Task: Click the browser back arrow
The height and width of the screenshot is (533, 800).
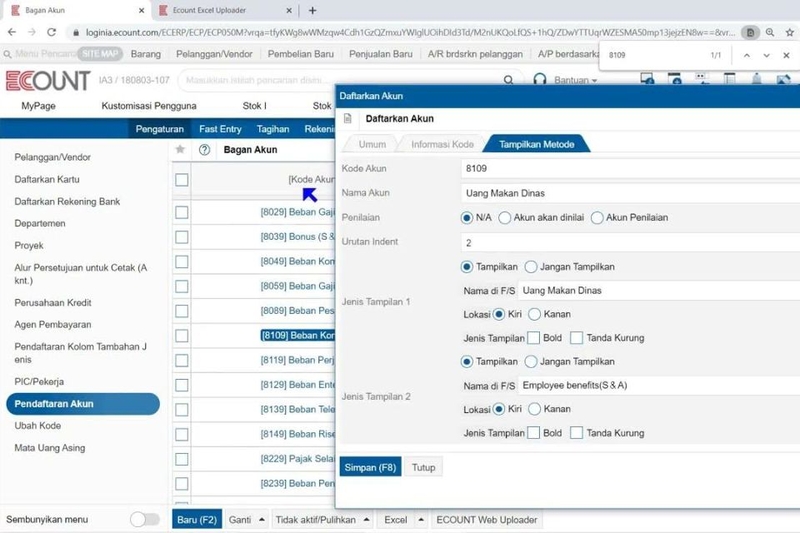Action: tap(12, 32)
